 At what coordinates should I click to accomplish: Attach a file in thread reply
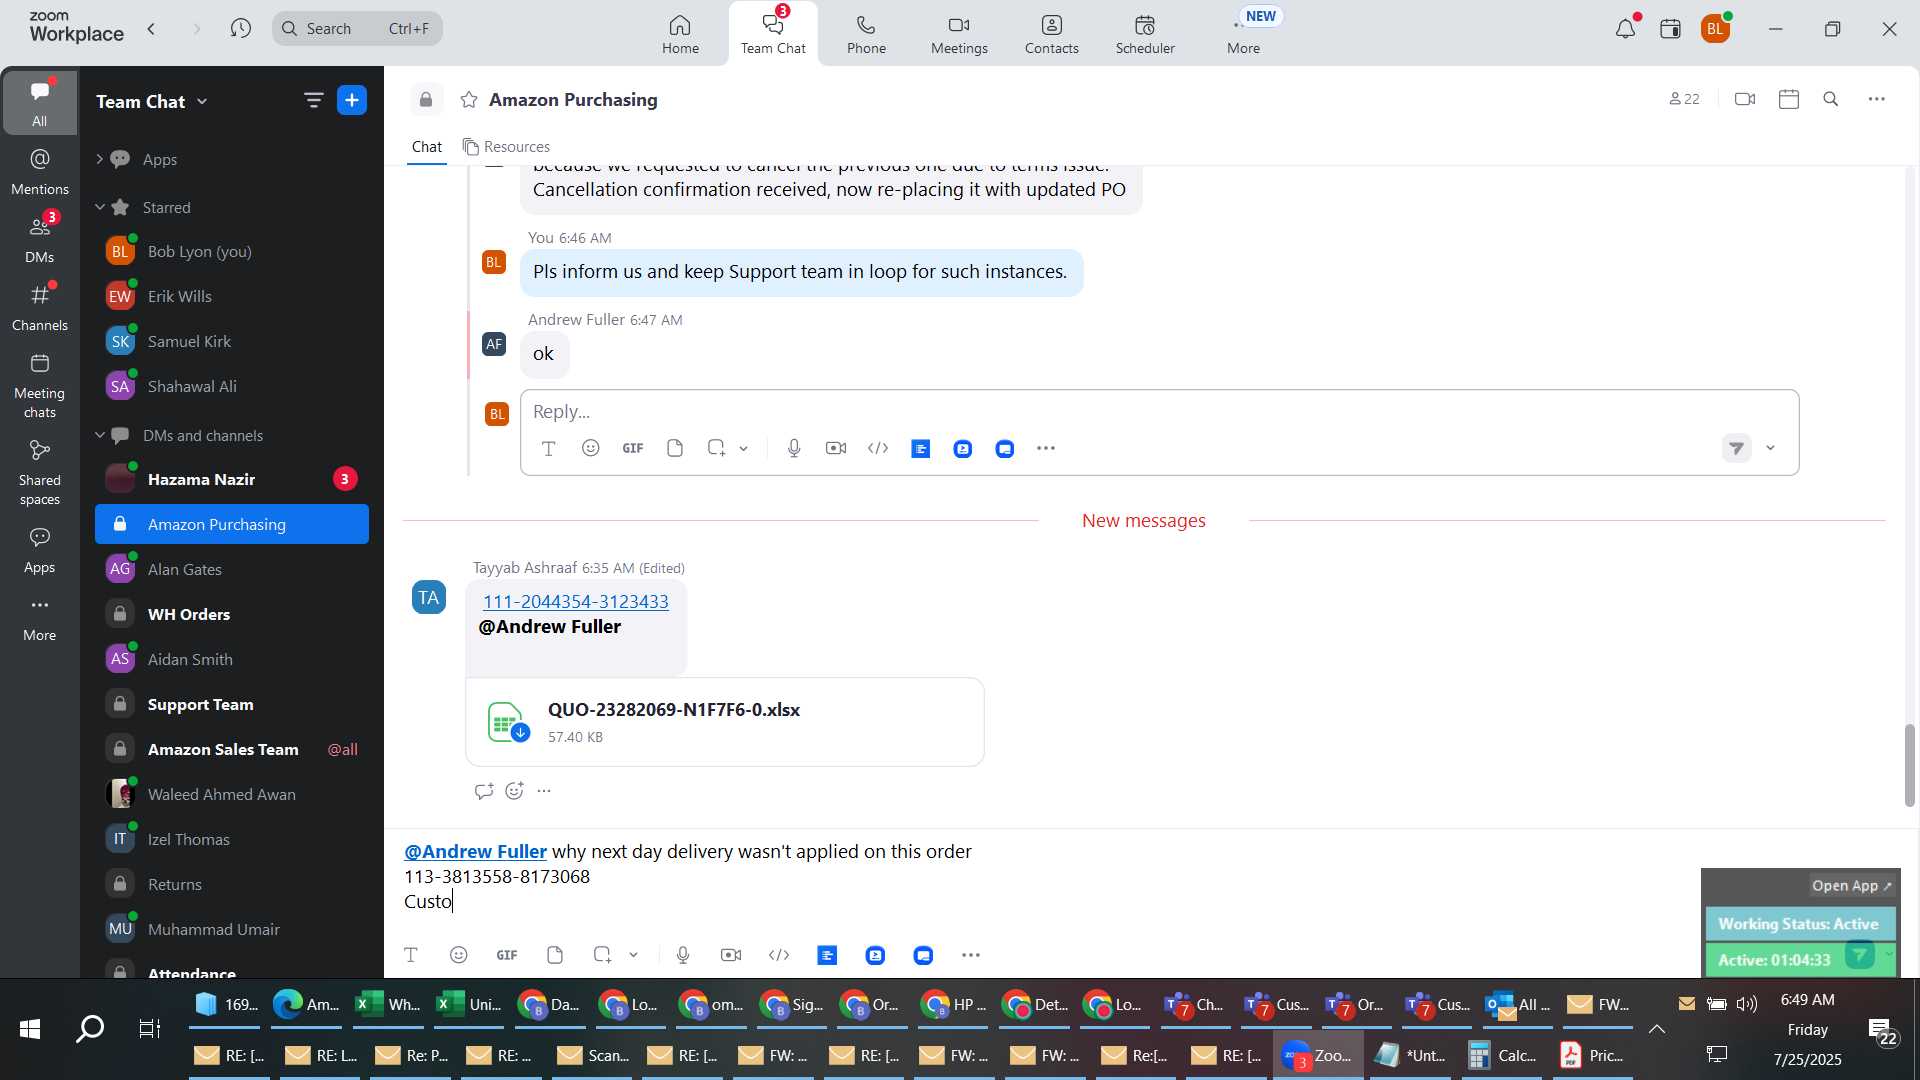click(x=675, y=448)
